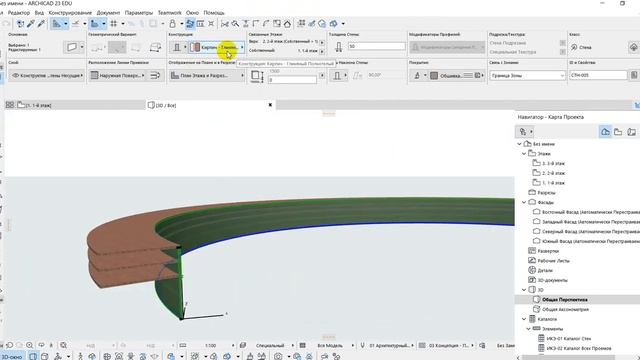
Task: Collapse the Без имени project tree node
Action: point(519,144)
